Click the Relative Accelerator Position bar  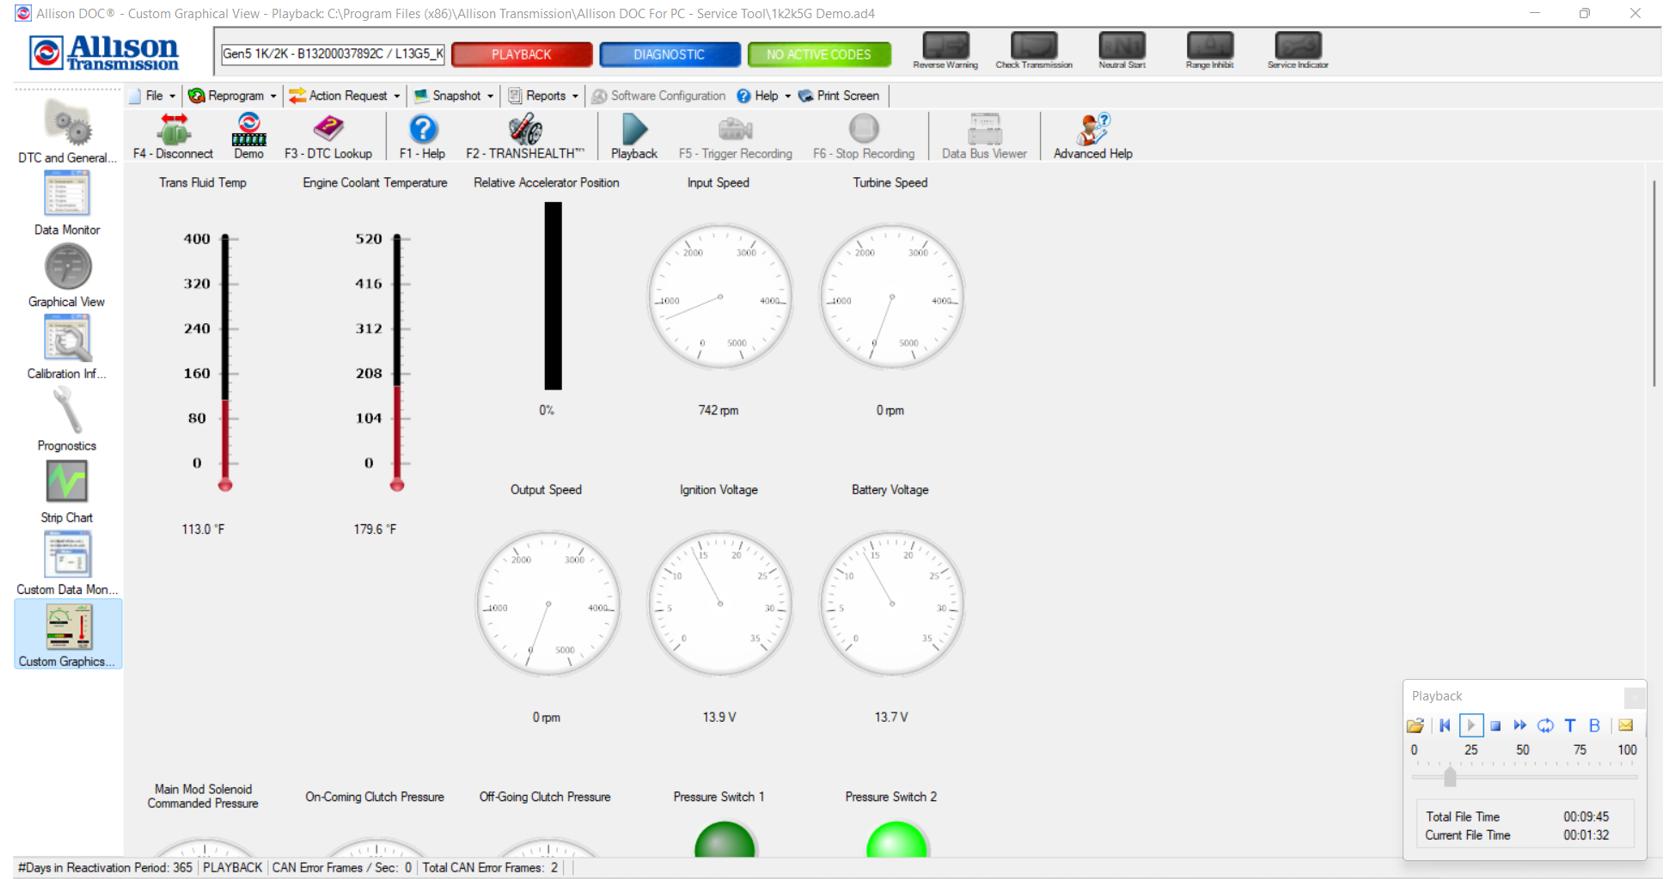click(553, 296)
